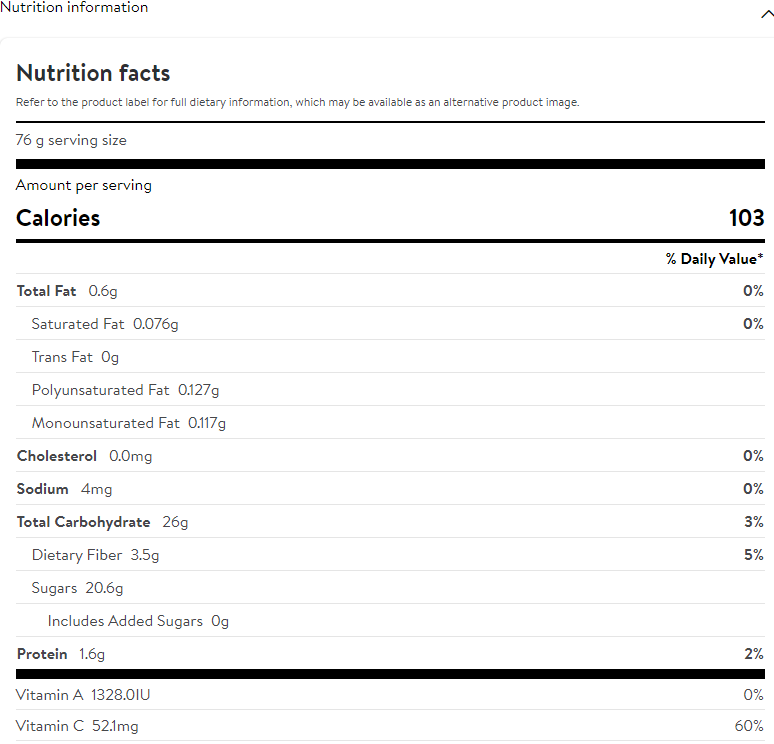The image size is (774, 744).
Task: Click the Total Fat row
Action: pos(67,291)
